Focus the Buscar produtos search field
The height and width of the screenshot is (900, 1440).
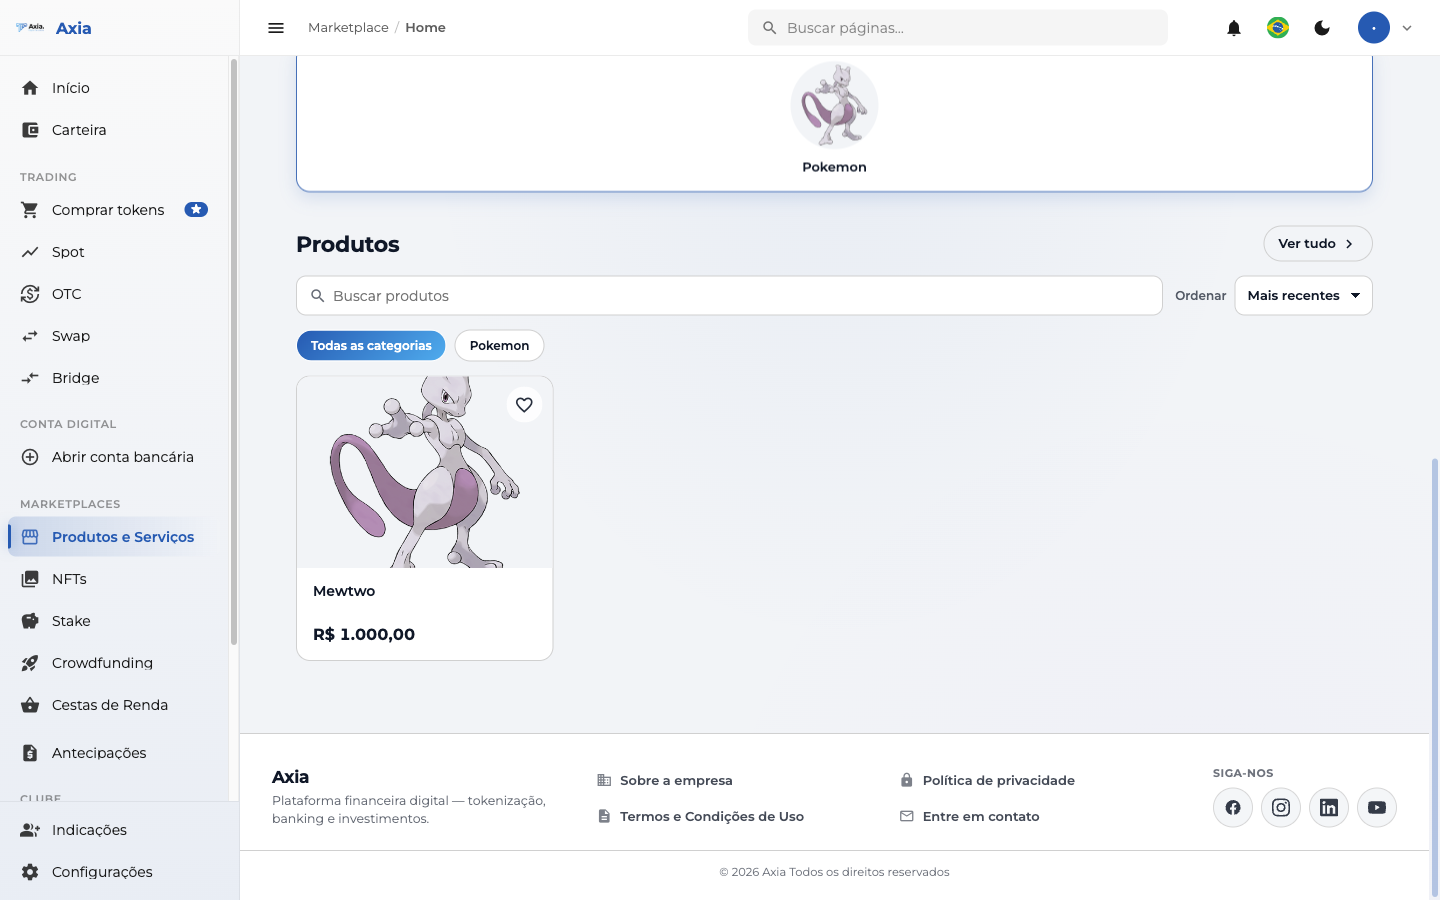coord(729,296)
